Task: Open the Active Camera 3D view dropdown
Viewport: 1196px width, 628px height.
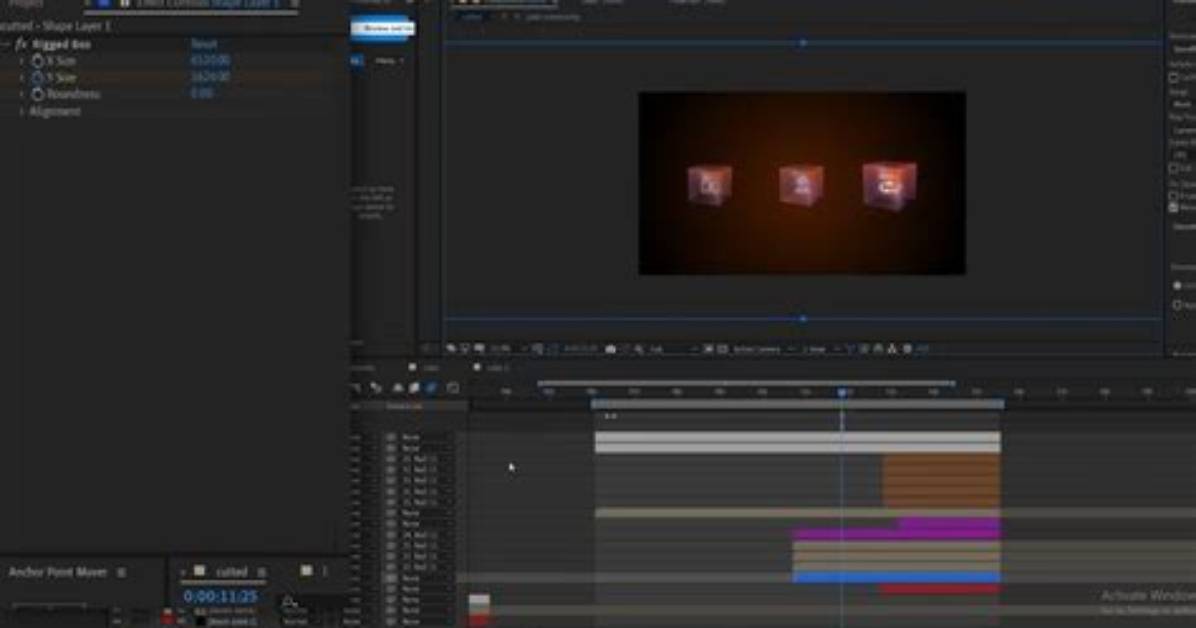Action: 763,349
